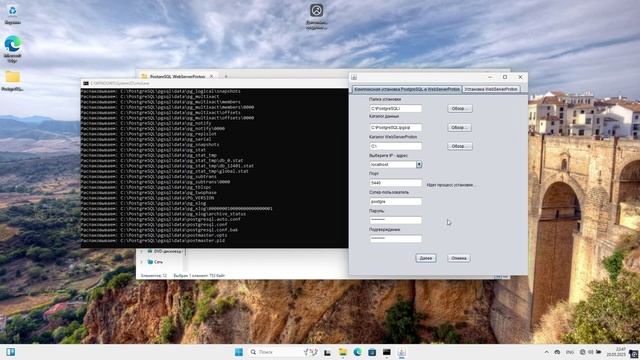
Task: Click the command prompt window title bar icon
Action: [86, 83]
